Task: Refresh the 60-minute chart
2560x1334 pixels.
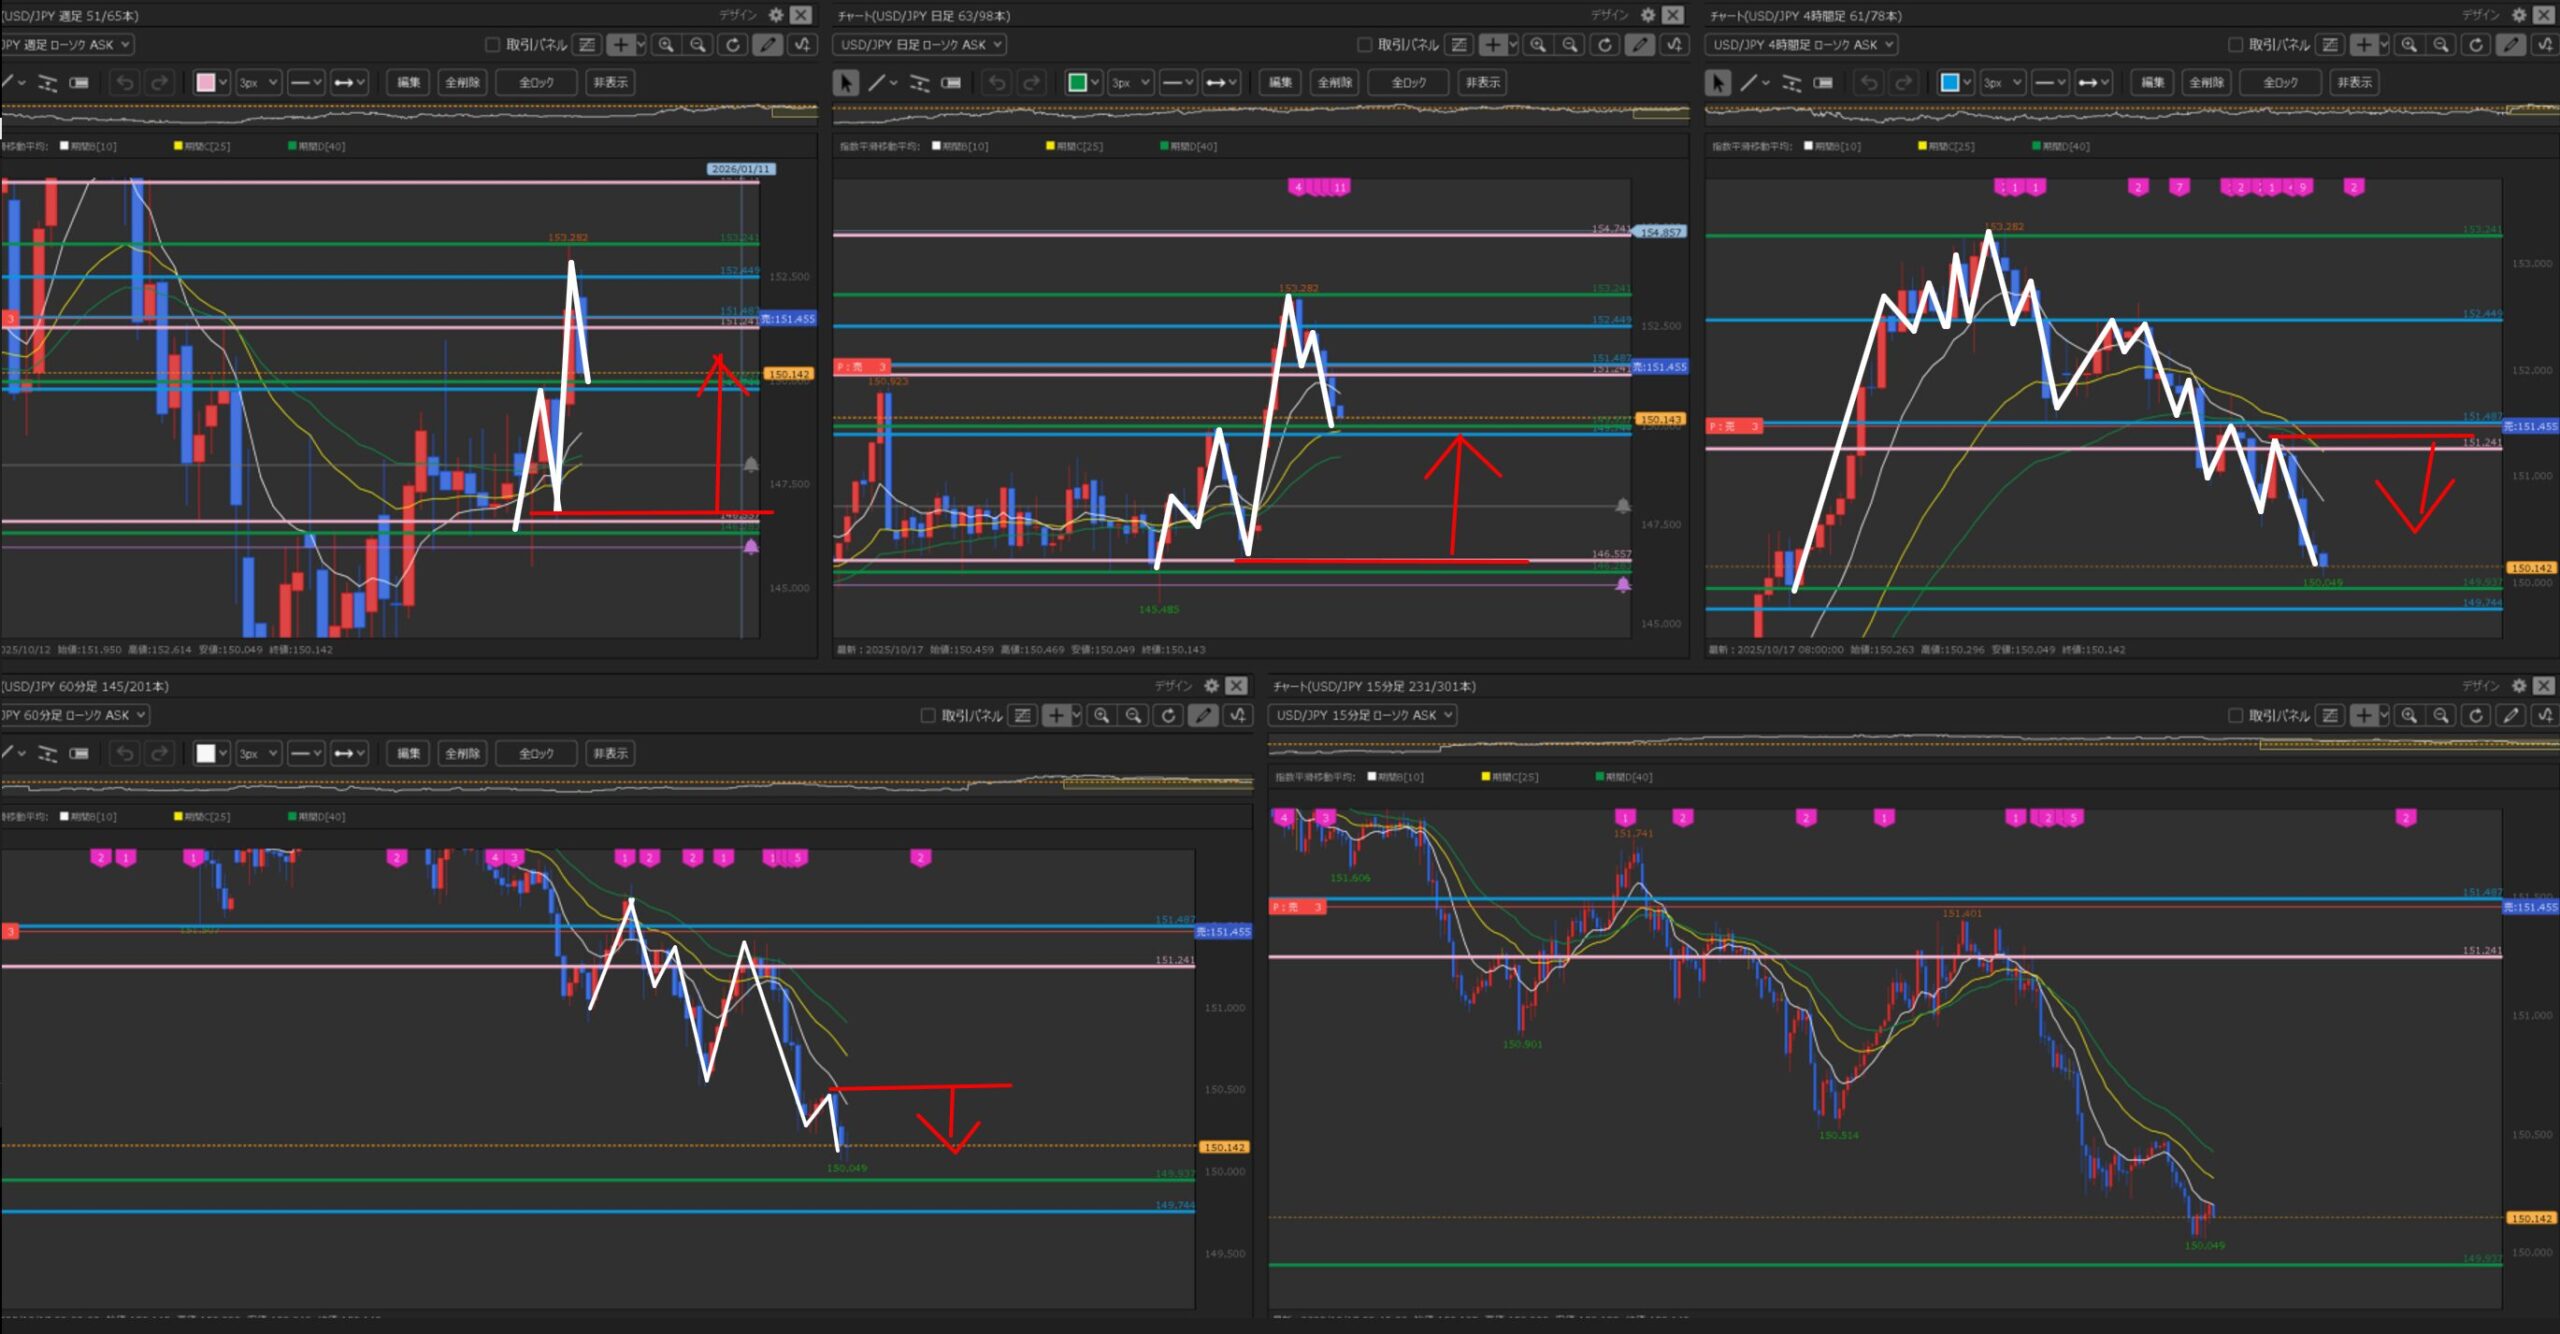Action: (x=1168, y=716)
